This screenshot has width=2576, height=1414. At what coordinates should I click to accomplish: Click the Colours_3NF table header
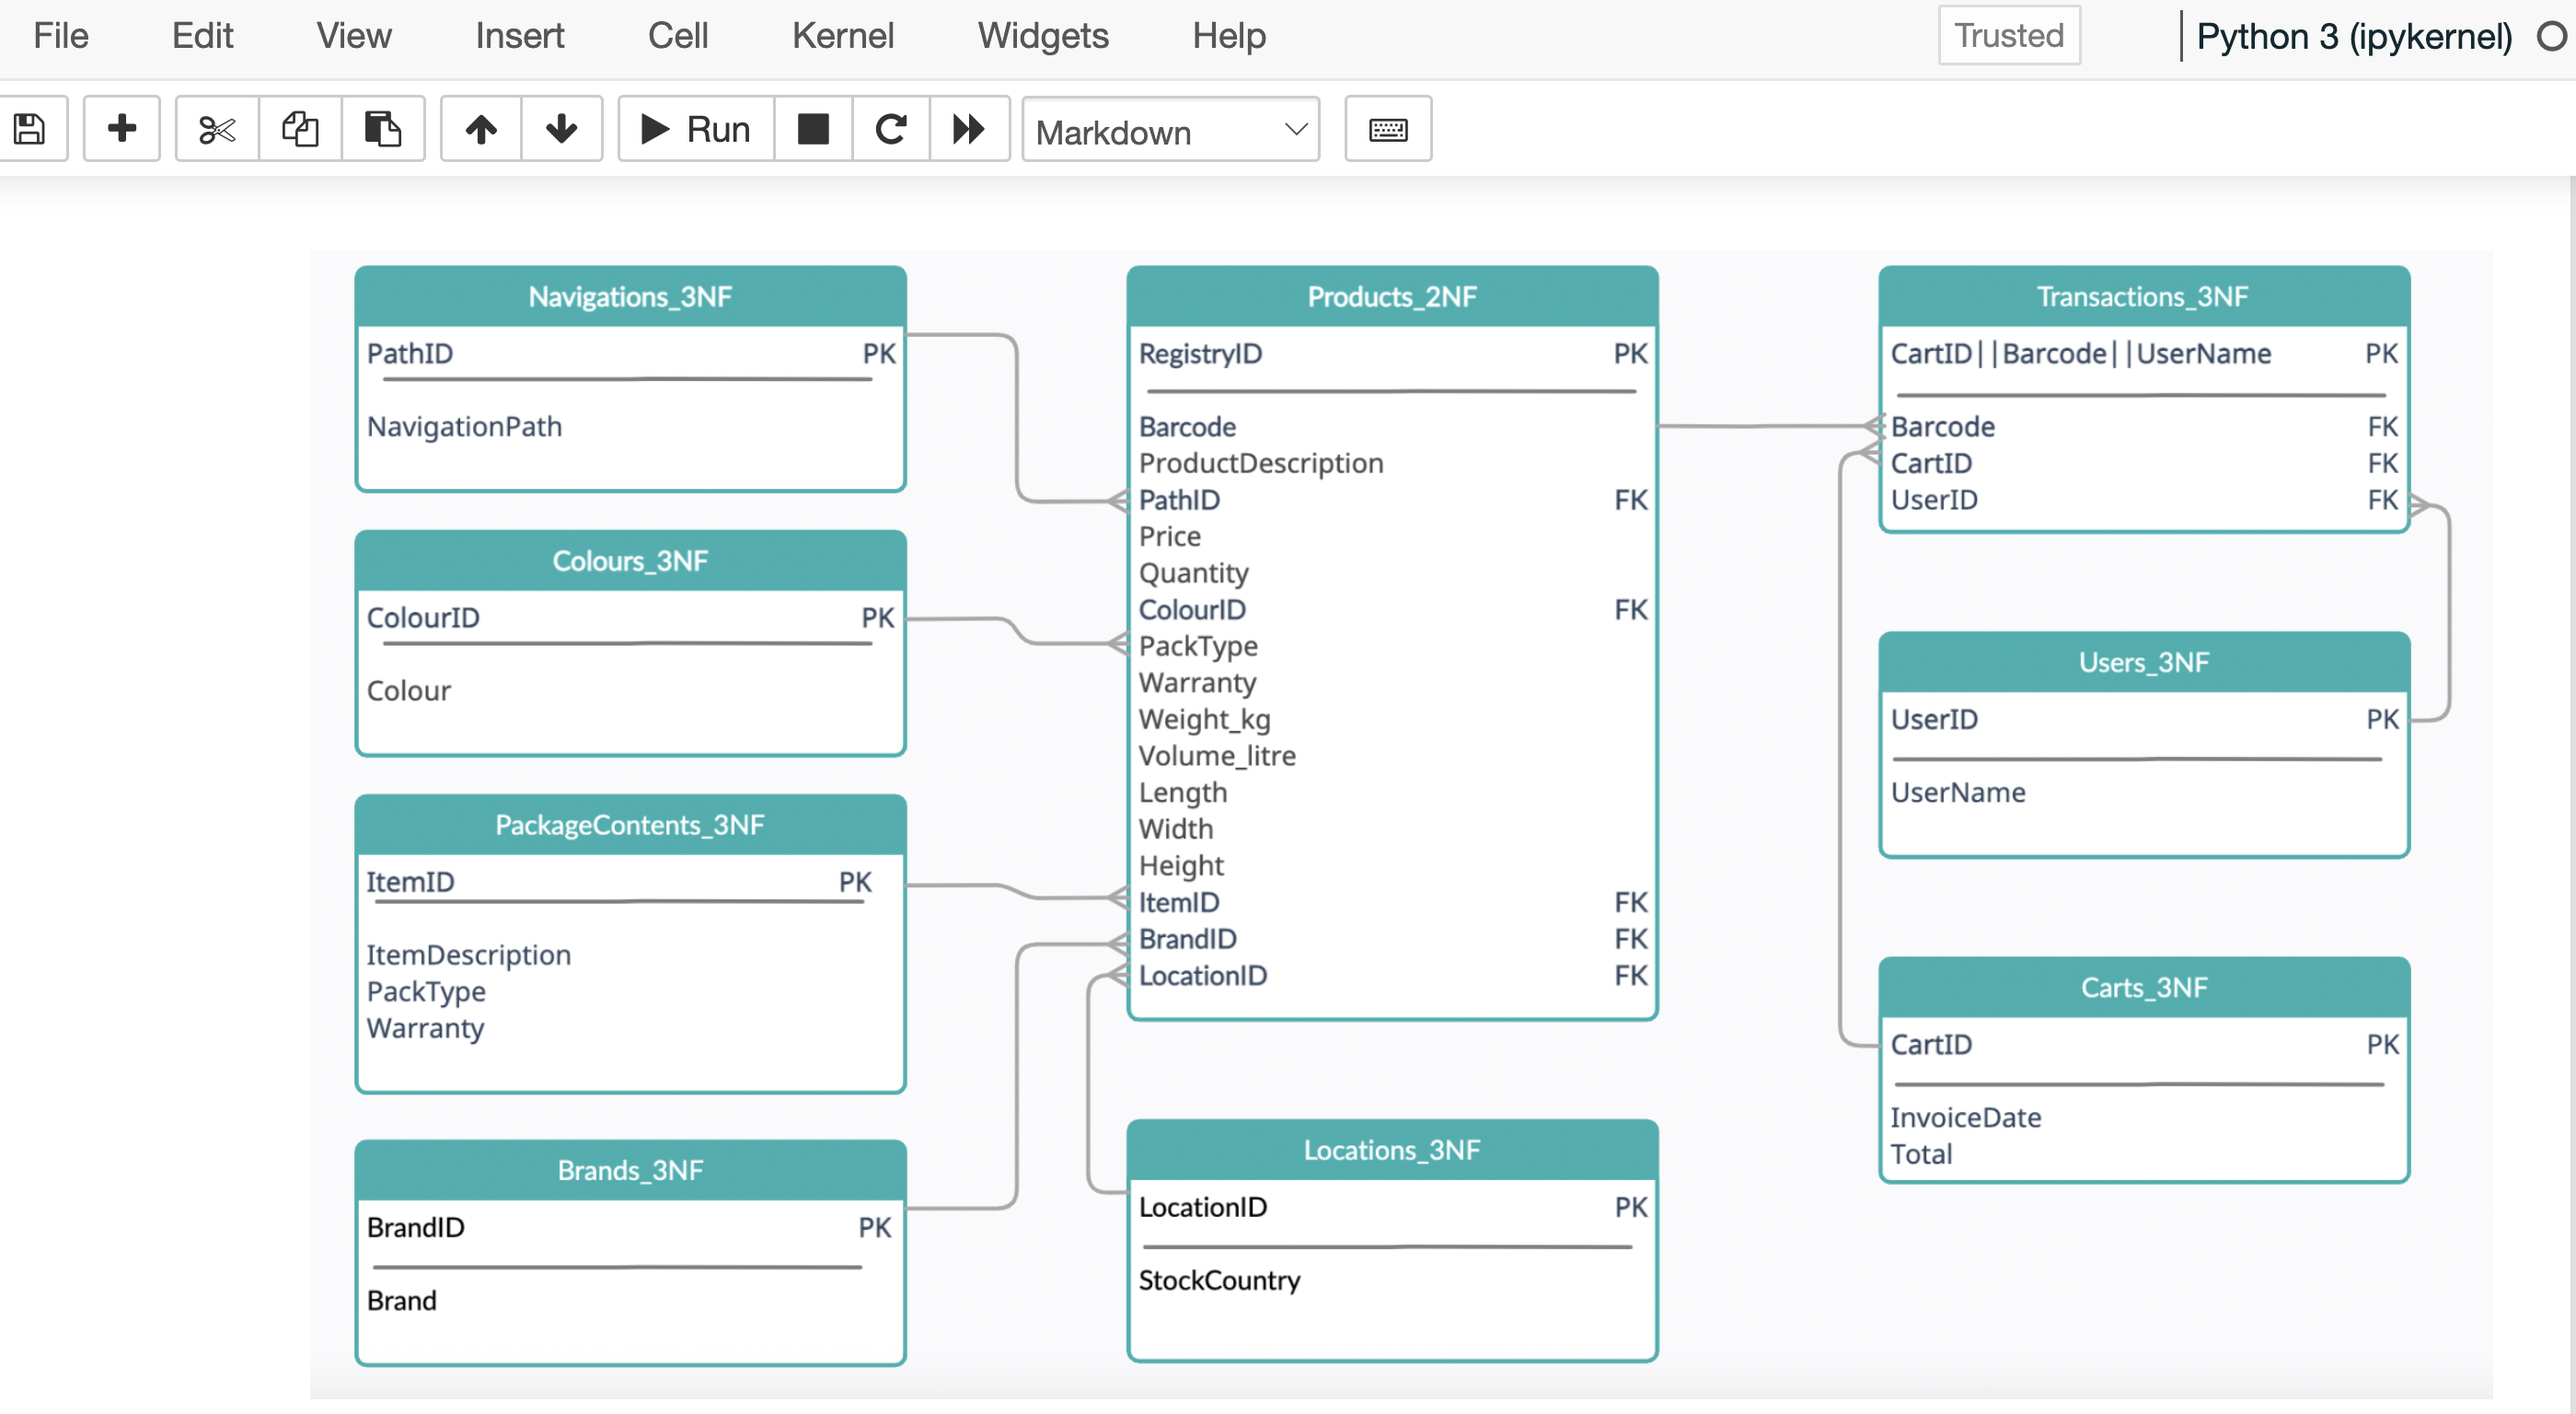click(630, 561)
